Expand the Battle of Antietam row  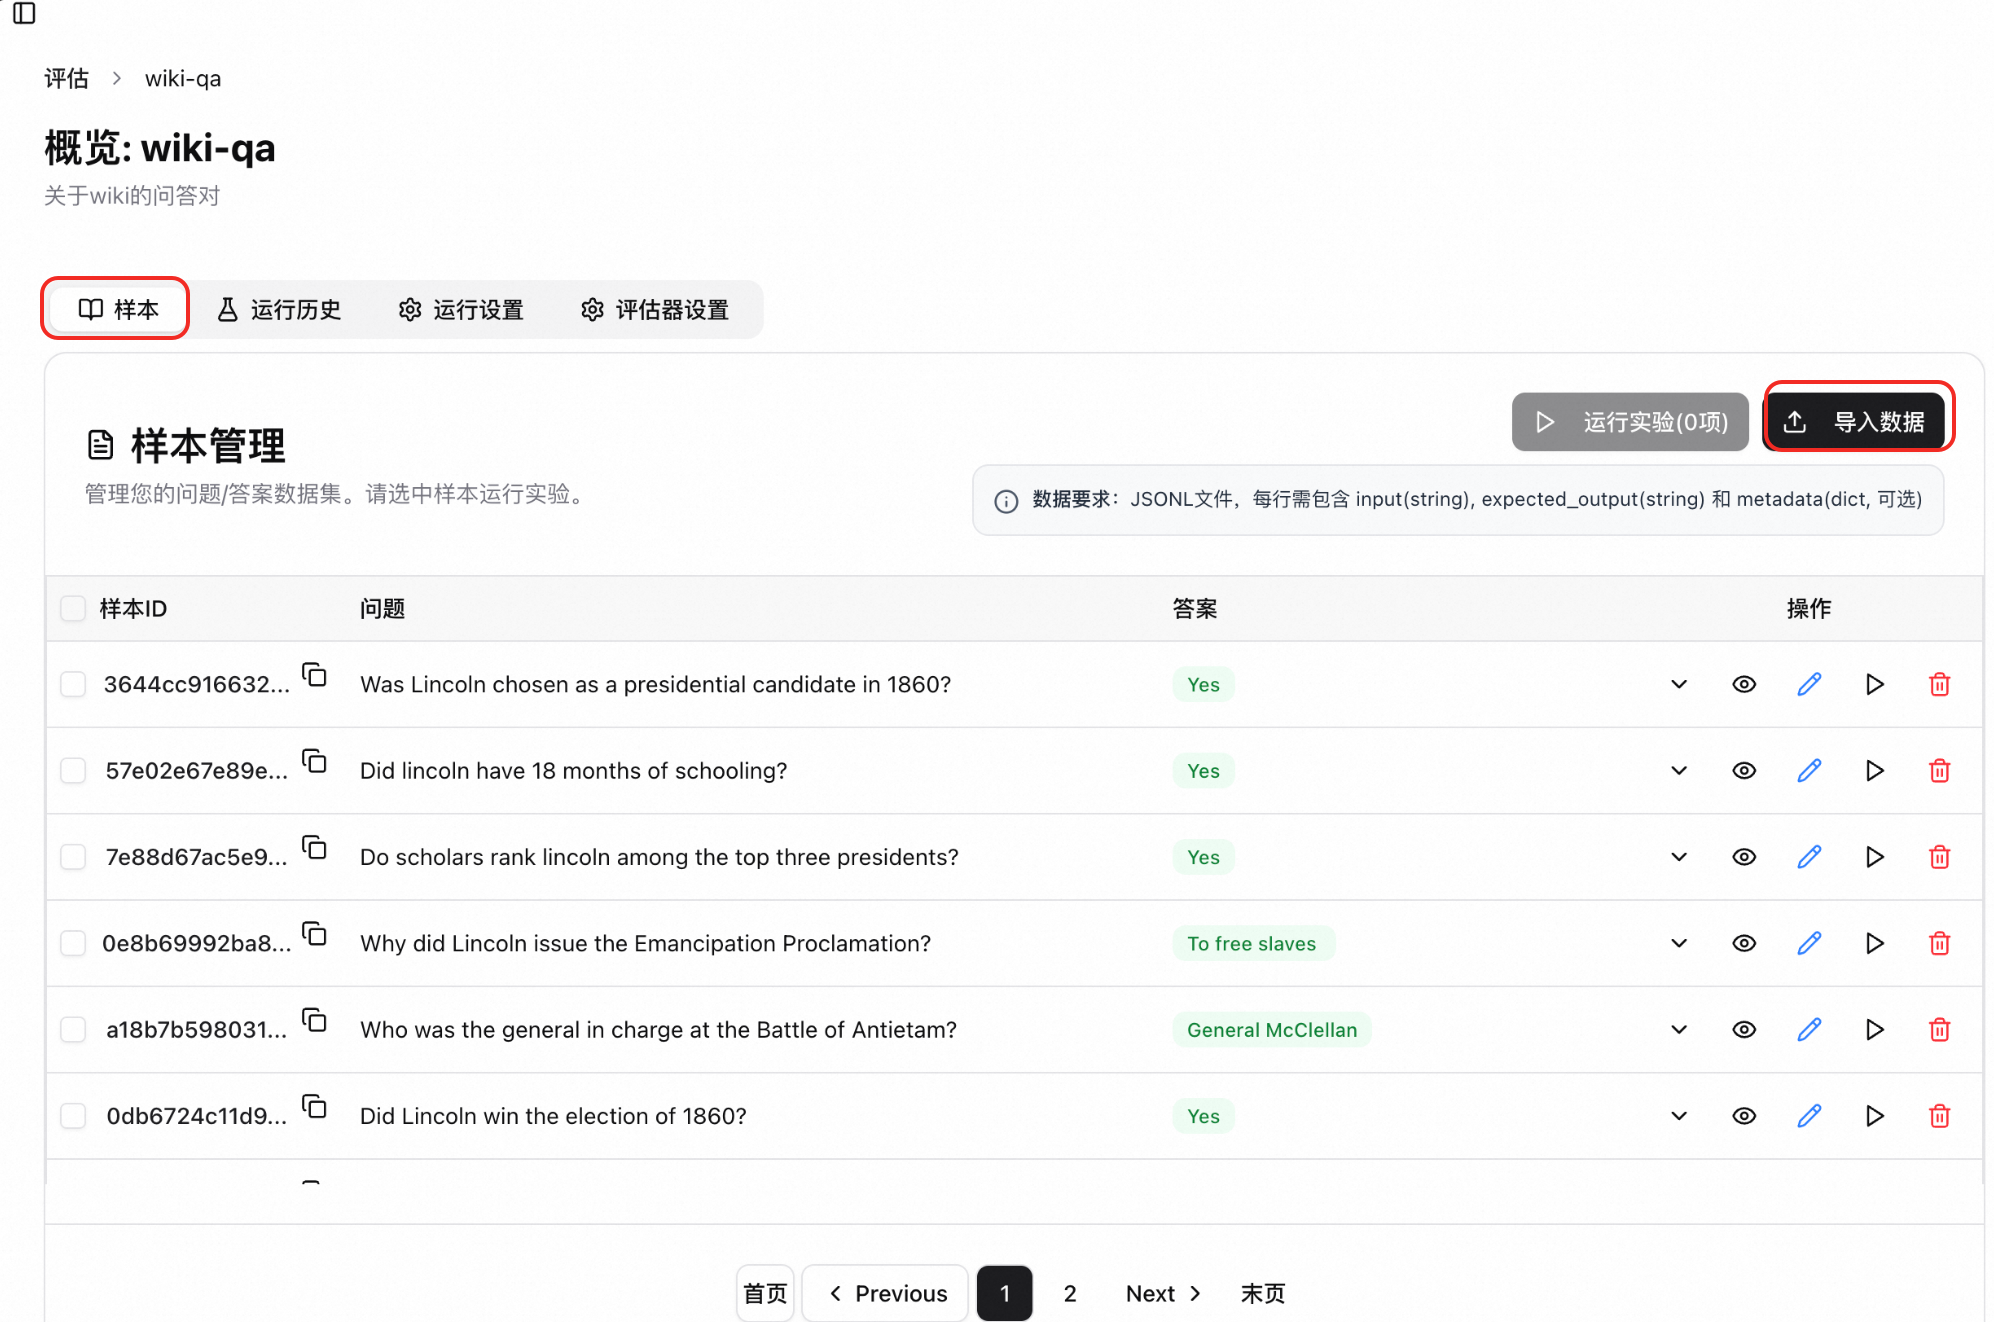click(1679, 1029)
